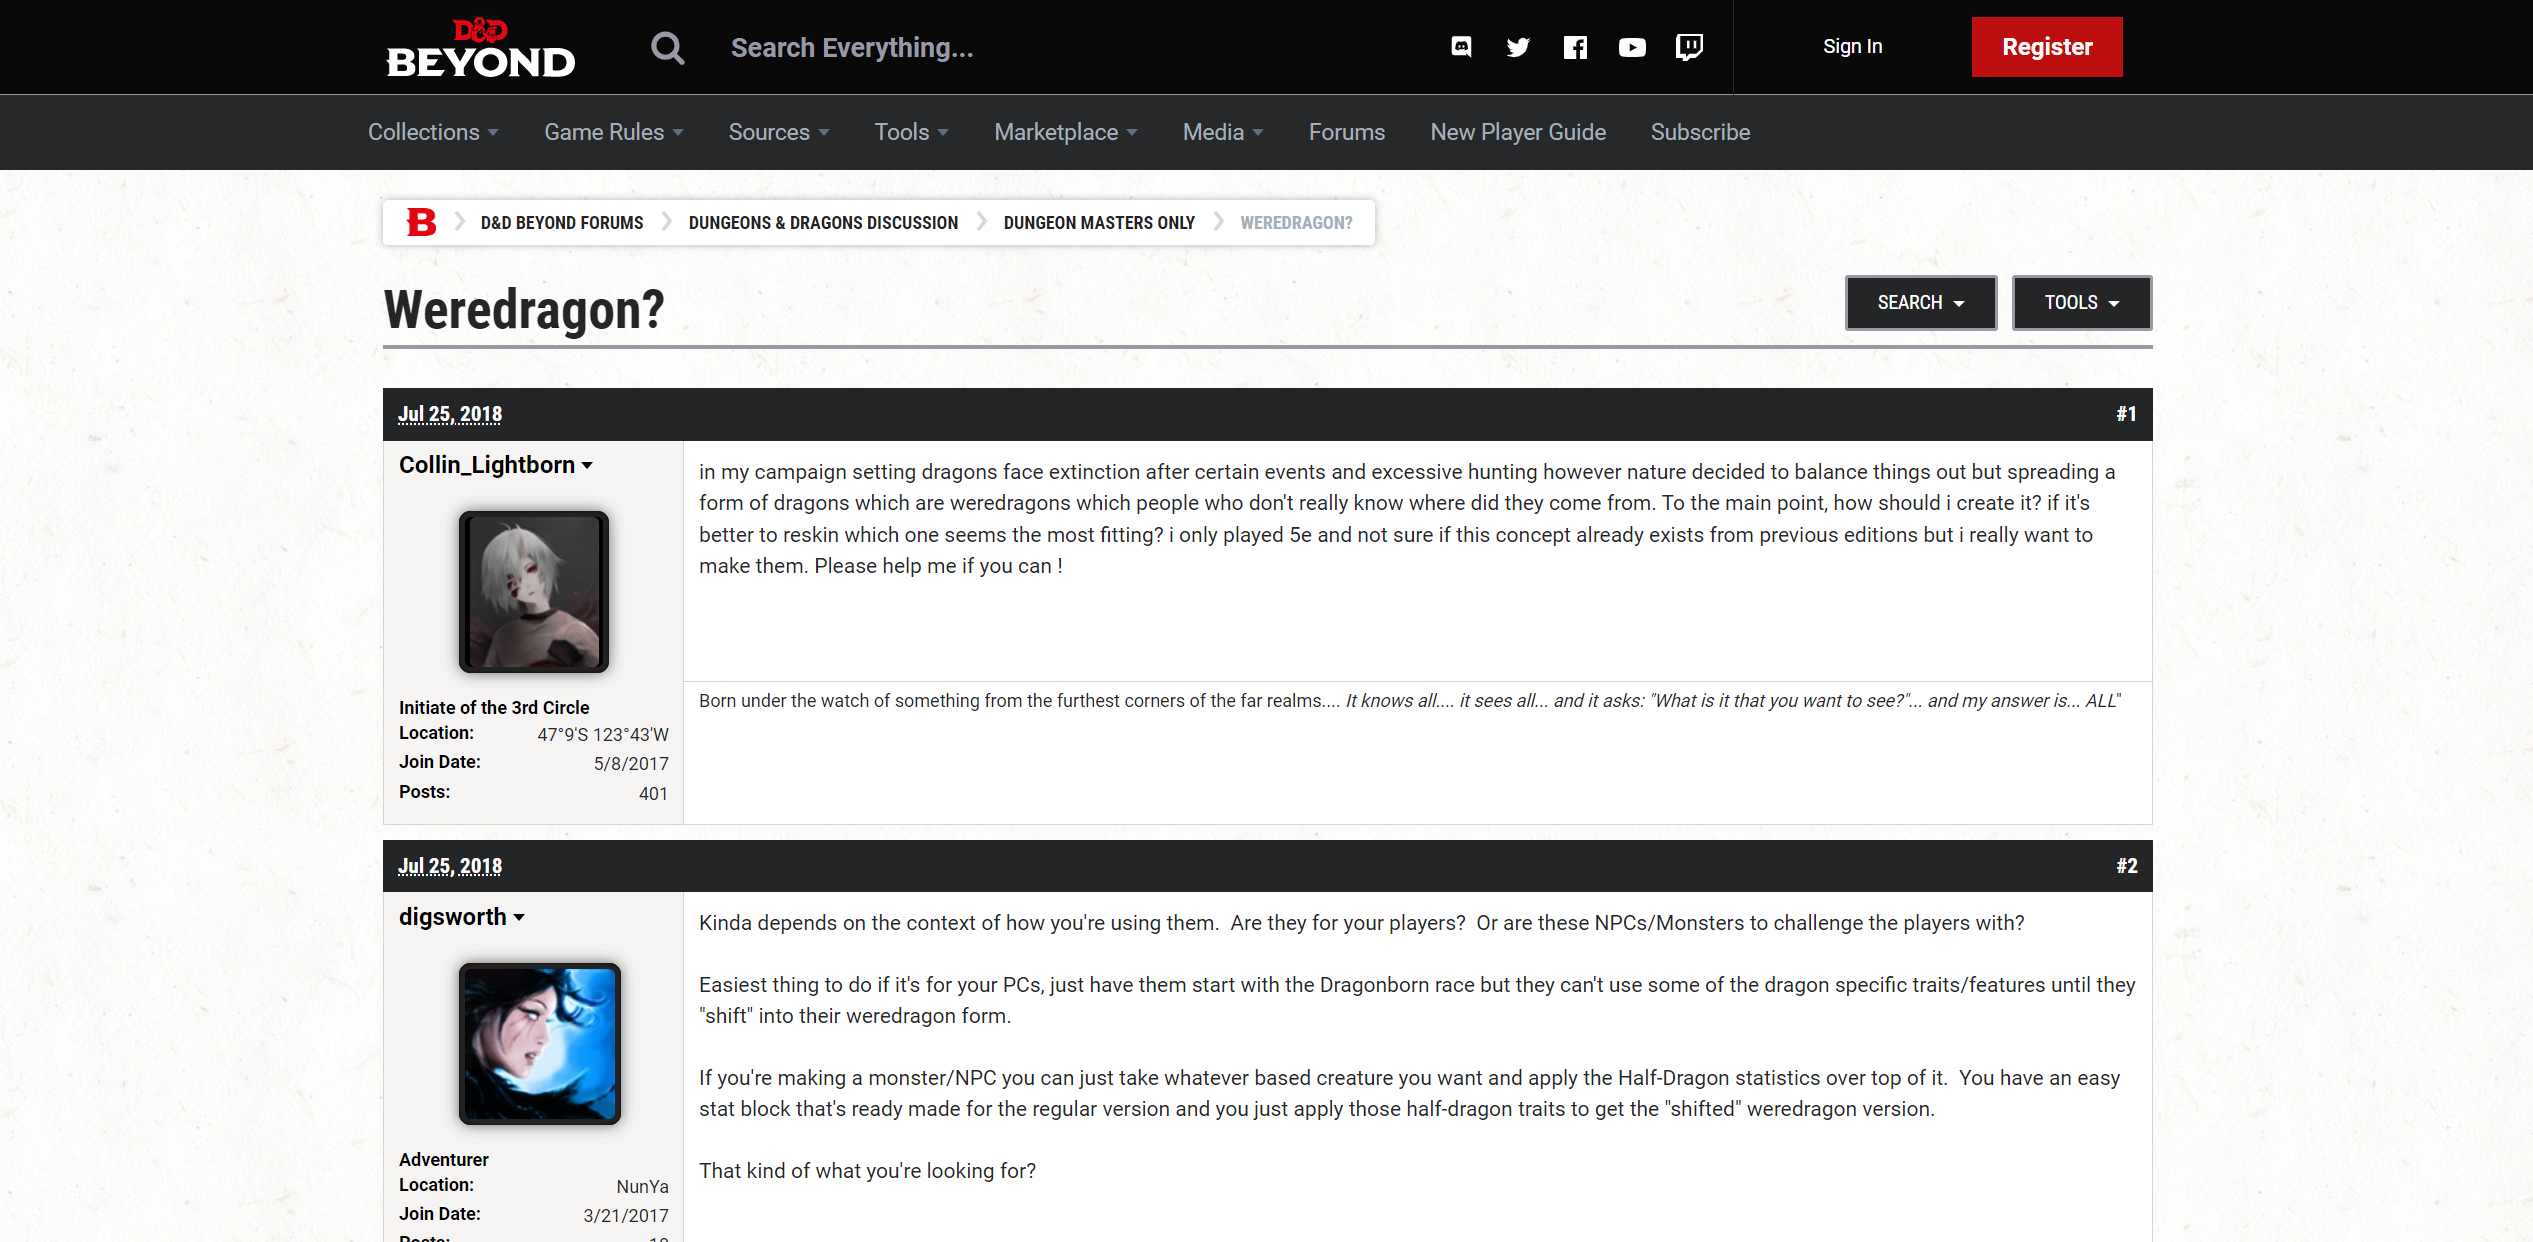The height and width of the screenshot is (1242, 2533).
Task: Open the thread SEARCH dropdown
Action: click(1921, 302)
